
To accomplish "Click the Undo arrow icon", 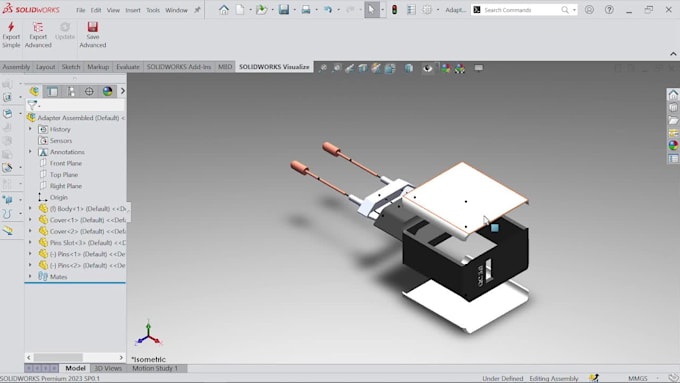I will click(x=328, y=10).
